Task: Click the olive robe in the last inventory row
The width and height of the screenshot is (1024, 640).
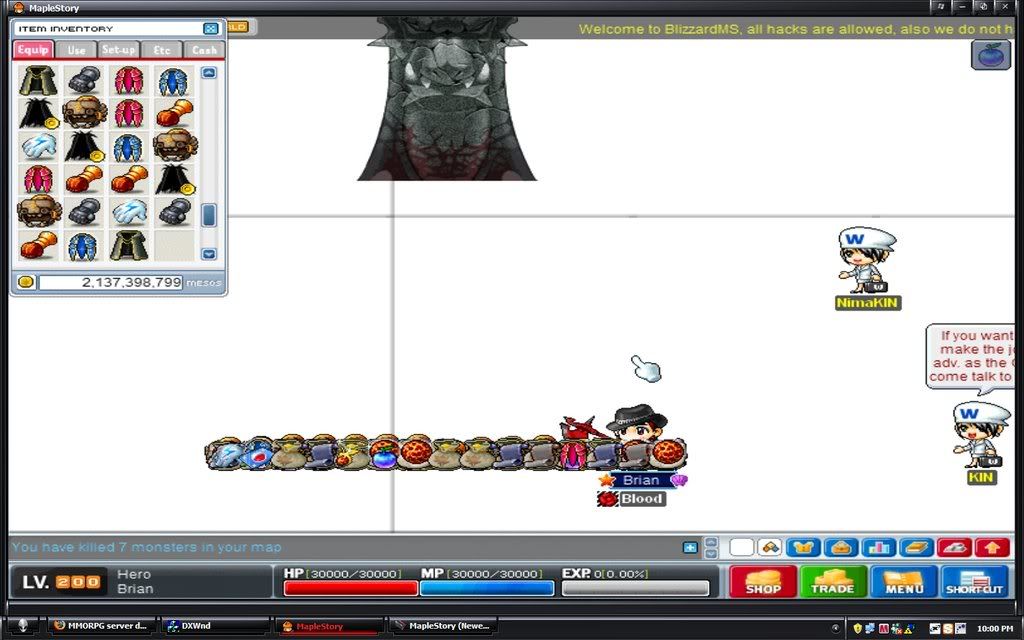Action: tap(129, 246)
